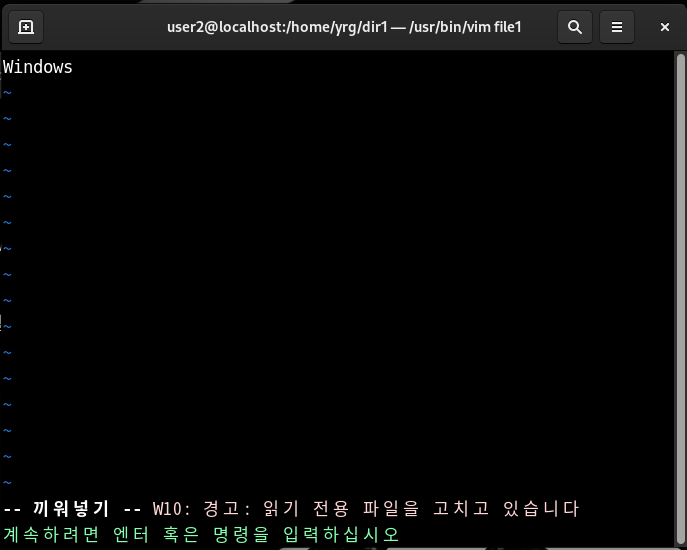Open a new terminal tab
This screenshot has width=687, height=550.
26,27
